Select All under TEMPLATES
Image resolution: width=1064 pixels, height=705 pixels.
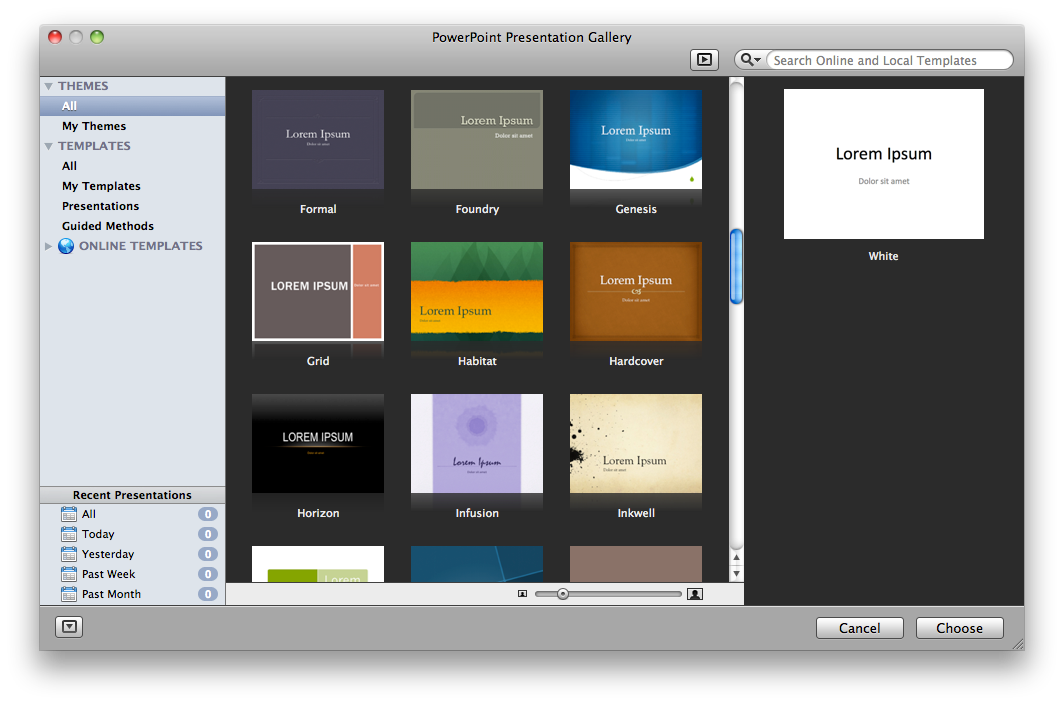click(x=132, y=166)
